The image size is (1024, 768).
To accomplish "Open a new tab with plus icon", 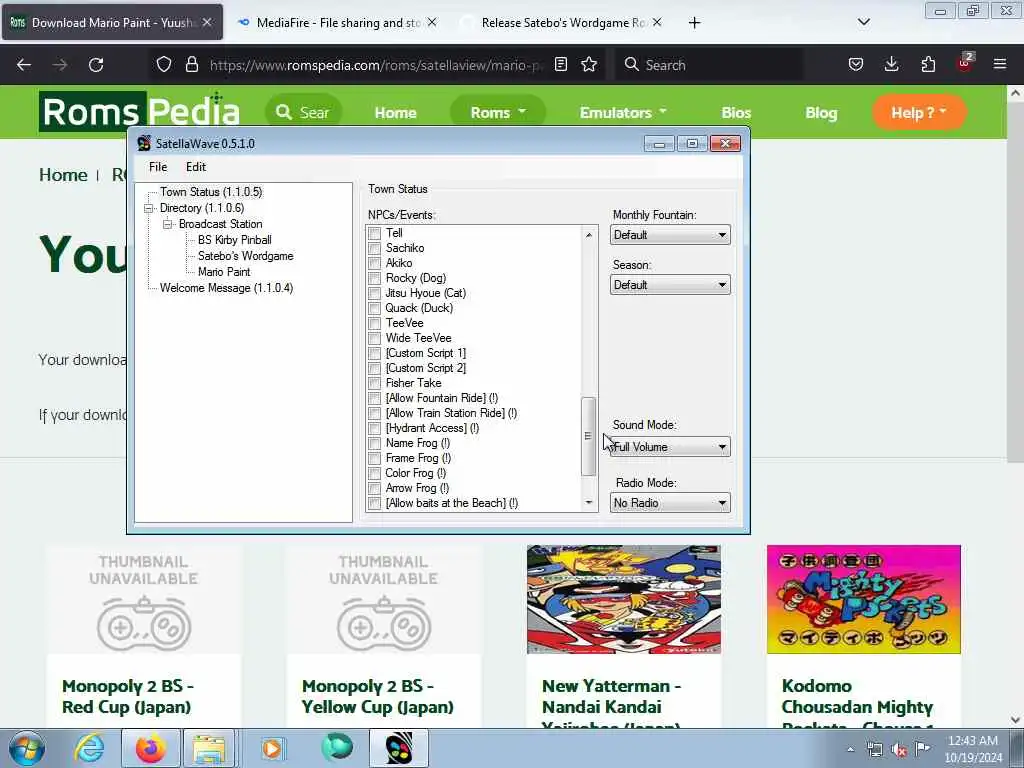I will click(694, 23).
